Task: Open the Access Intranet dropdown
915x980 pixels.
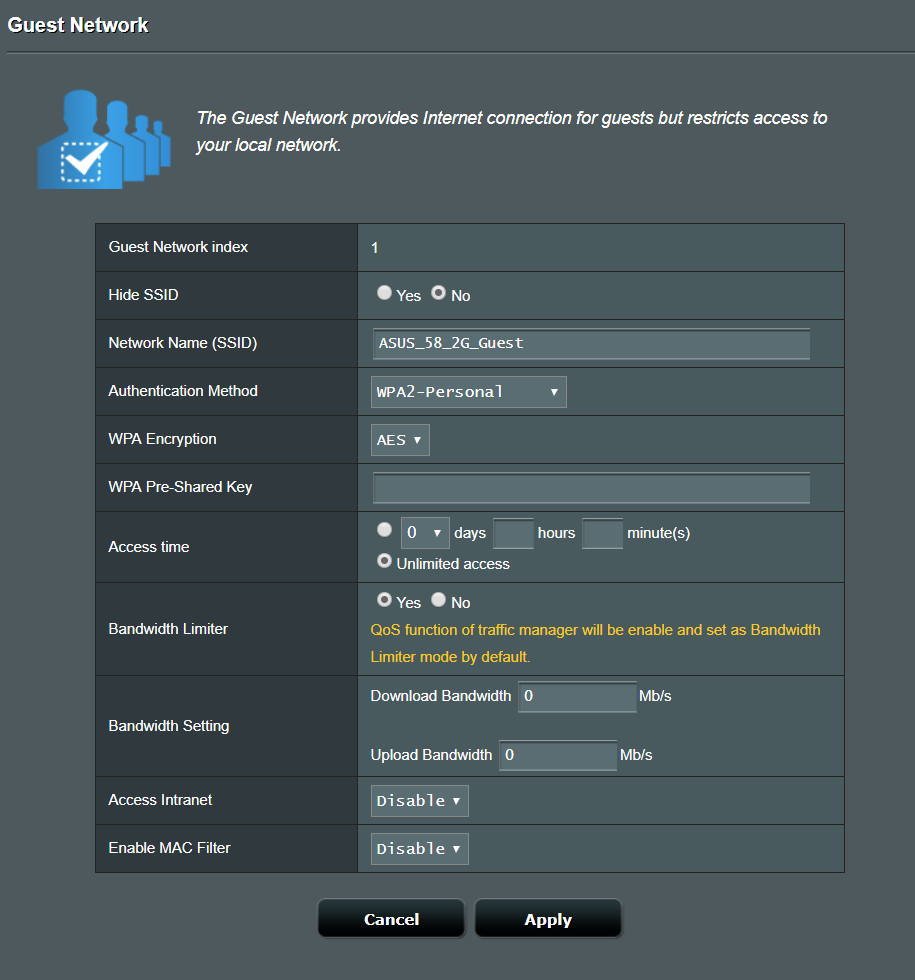Action: [x=419, y=801]
